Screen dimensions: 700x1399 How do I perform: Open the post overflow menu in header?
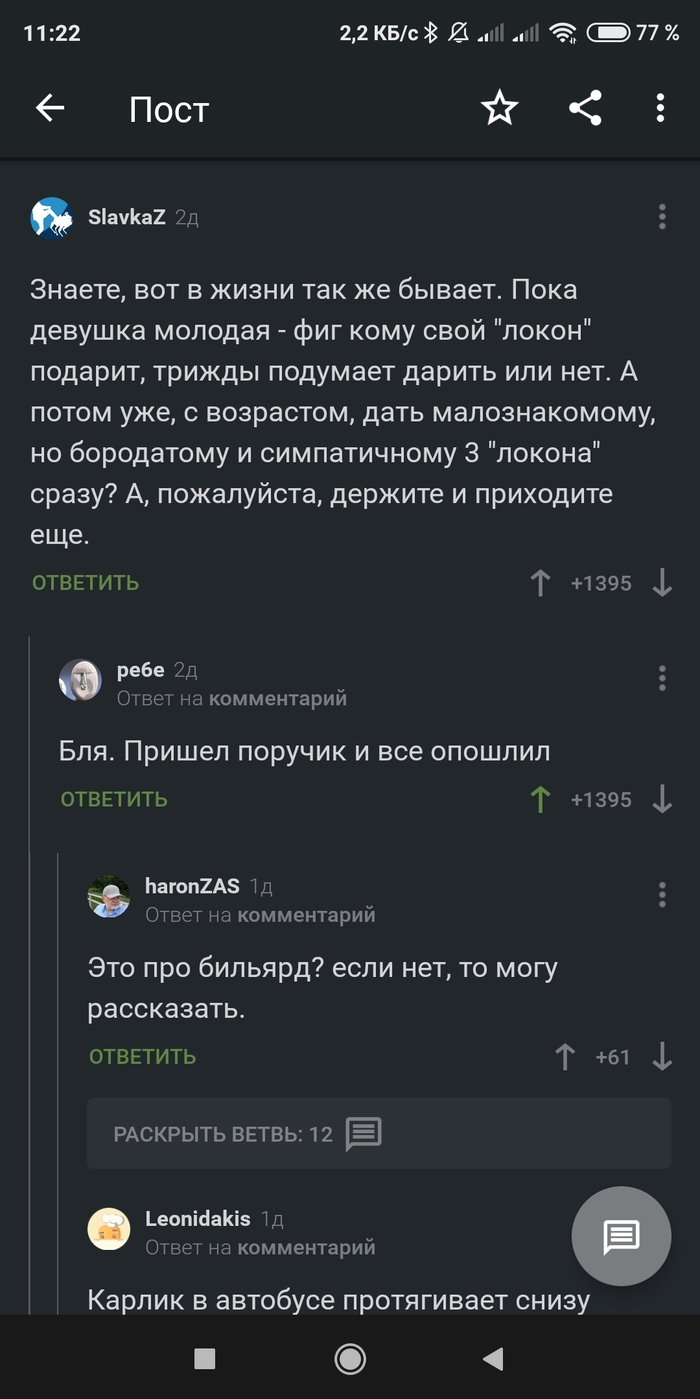coord(660,109)
